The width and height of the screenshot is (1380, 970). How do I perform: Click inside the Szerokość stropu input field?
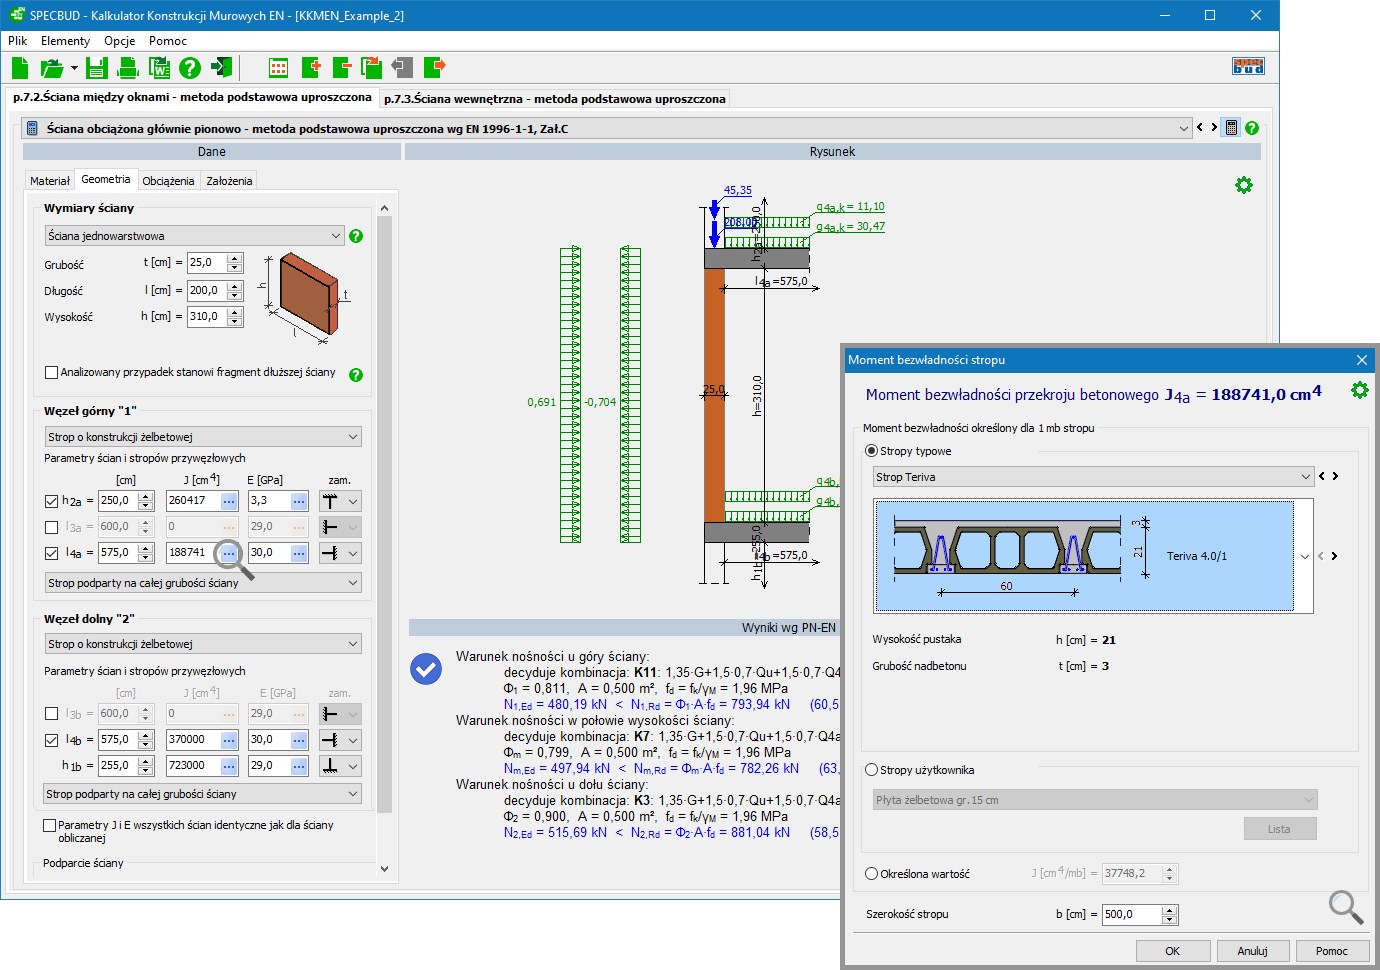[1130, 914]
